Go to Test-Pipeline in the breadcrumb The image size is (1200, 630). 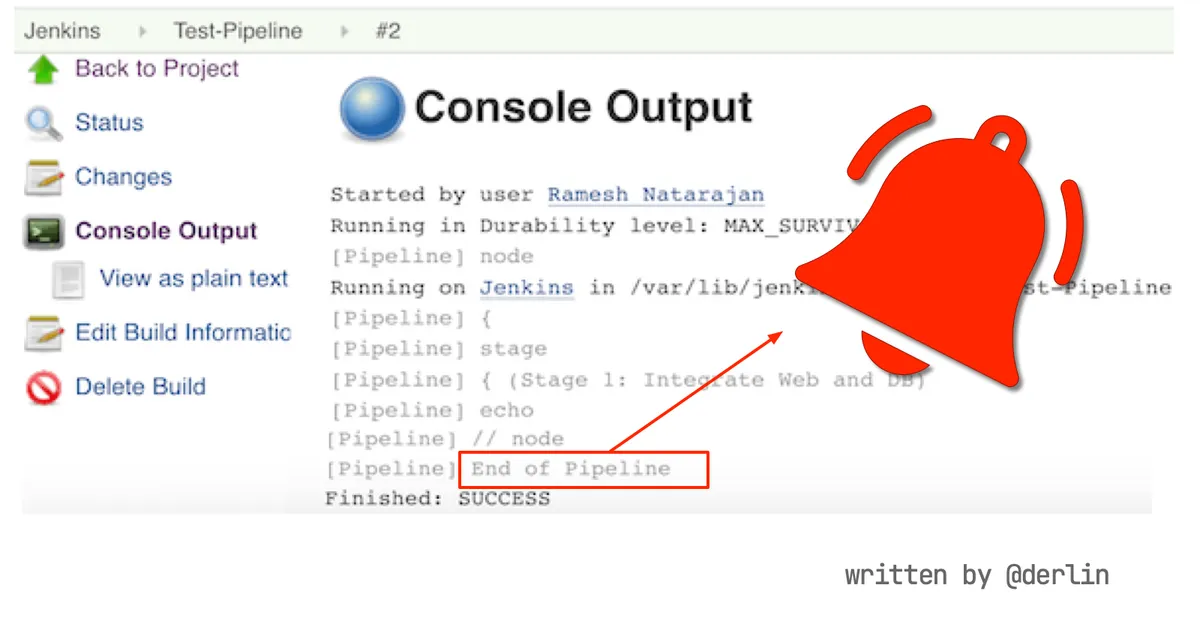click(238, 31)
